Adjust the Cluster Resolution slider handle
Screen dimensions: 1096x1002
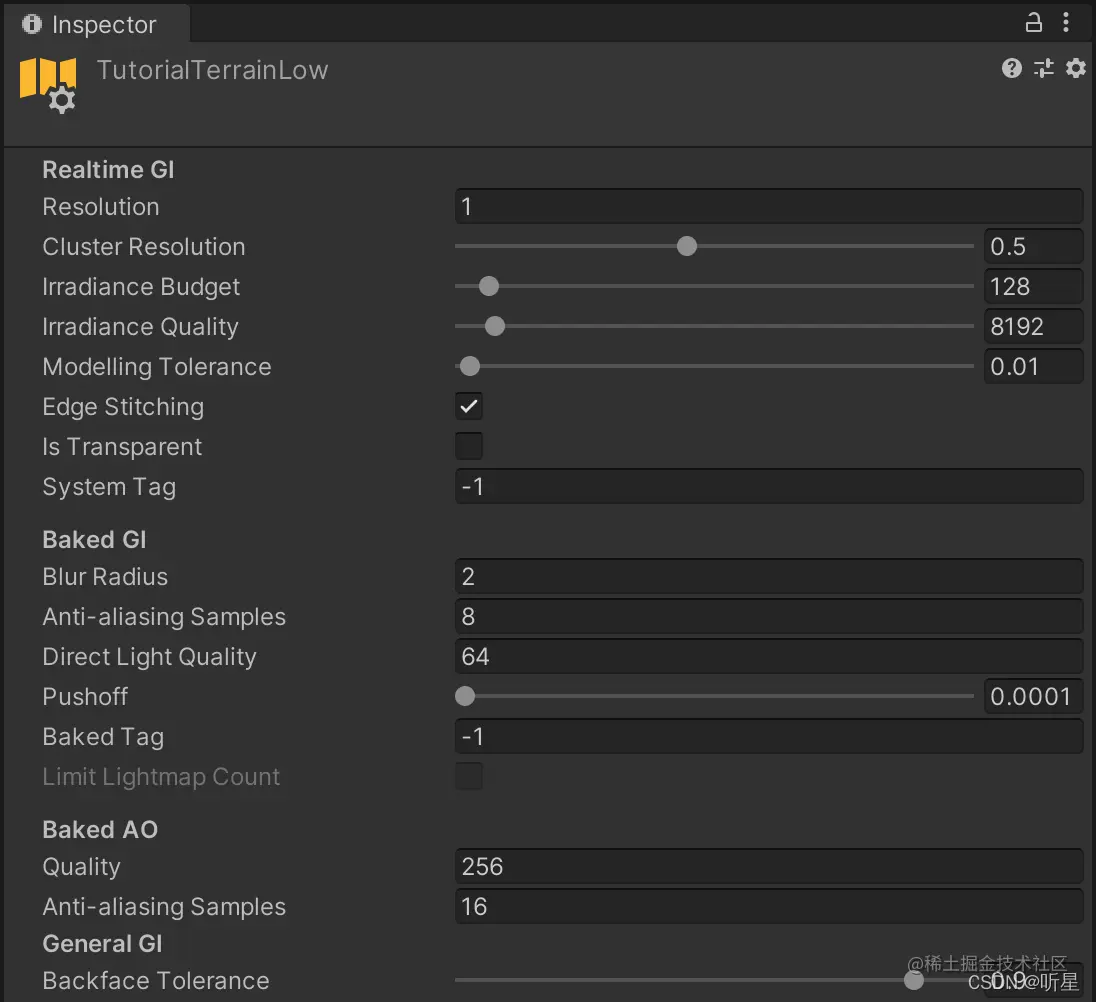click(x=687, y=246)
